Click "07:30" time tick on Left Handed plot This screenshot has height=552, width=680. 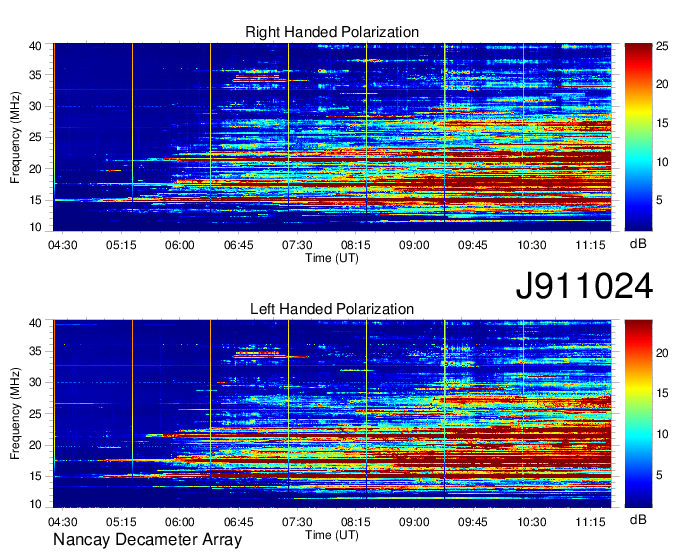point(297,522)
